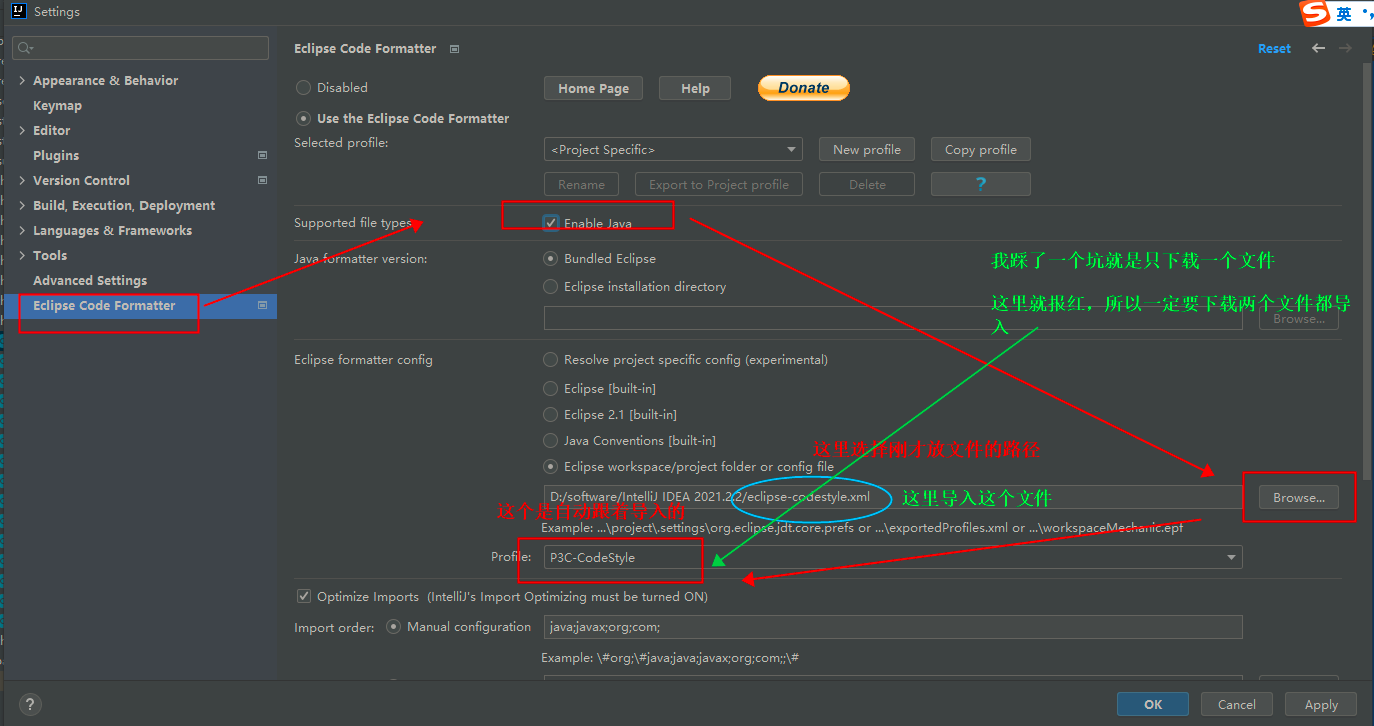Toggle the Enable Java checkbox
Viewport: 1374px width, 726px height.
pyautogui.click(x=550, y=223)
